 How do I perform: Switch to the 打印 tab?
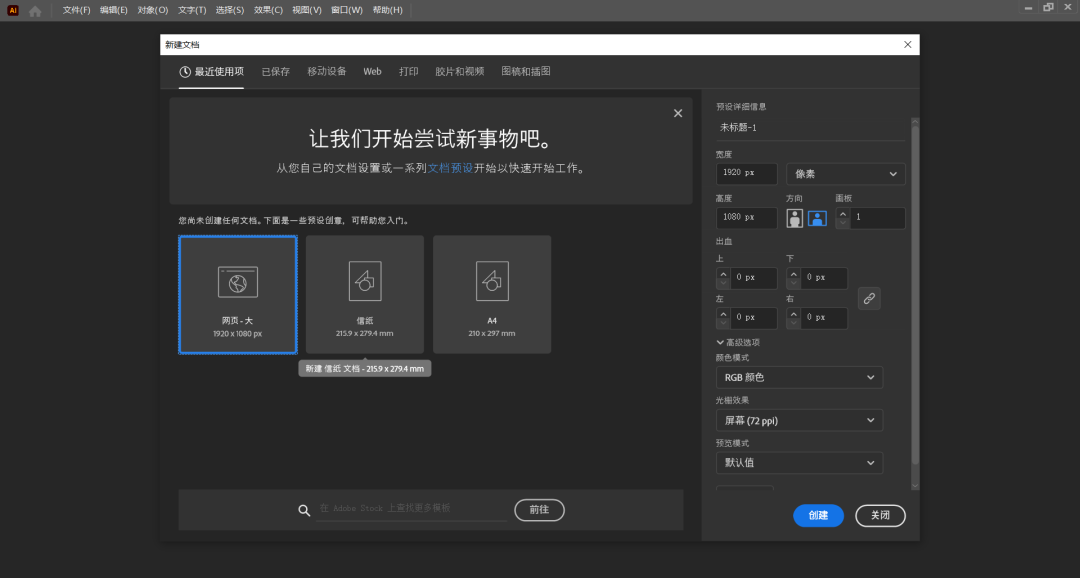click(x=408, y=71)
